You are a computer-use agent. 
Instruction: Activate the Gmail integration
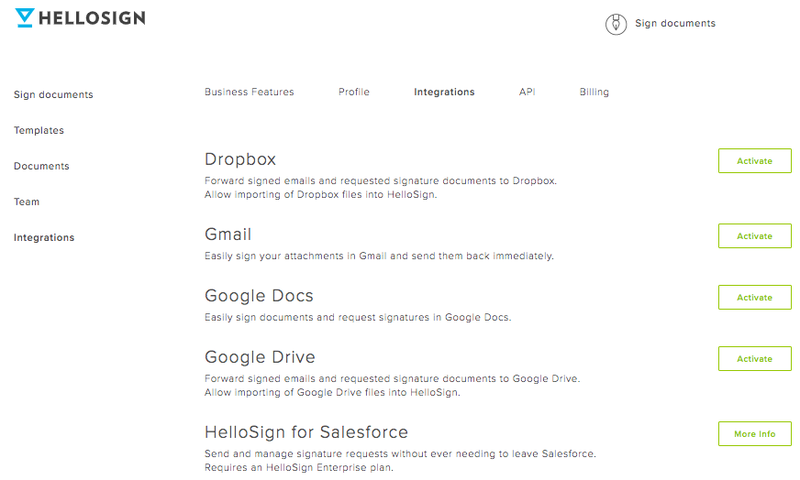755,236
